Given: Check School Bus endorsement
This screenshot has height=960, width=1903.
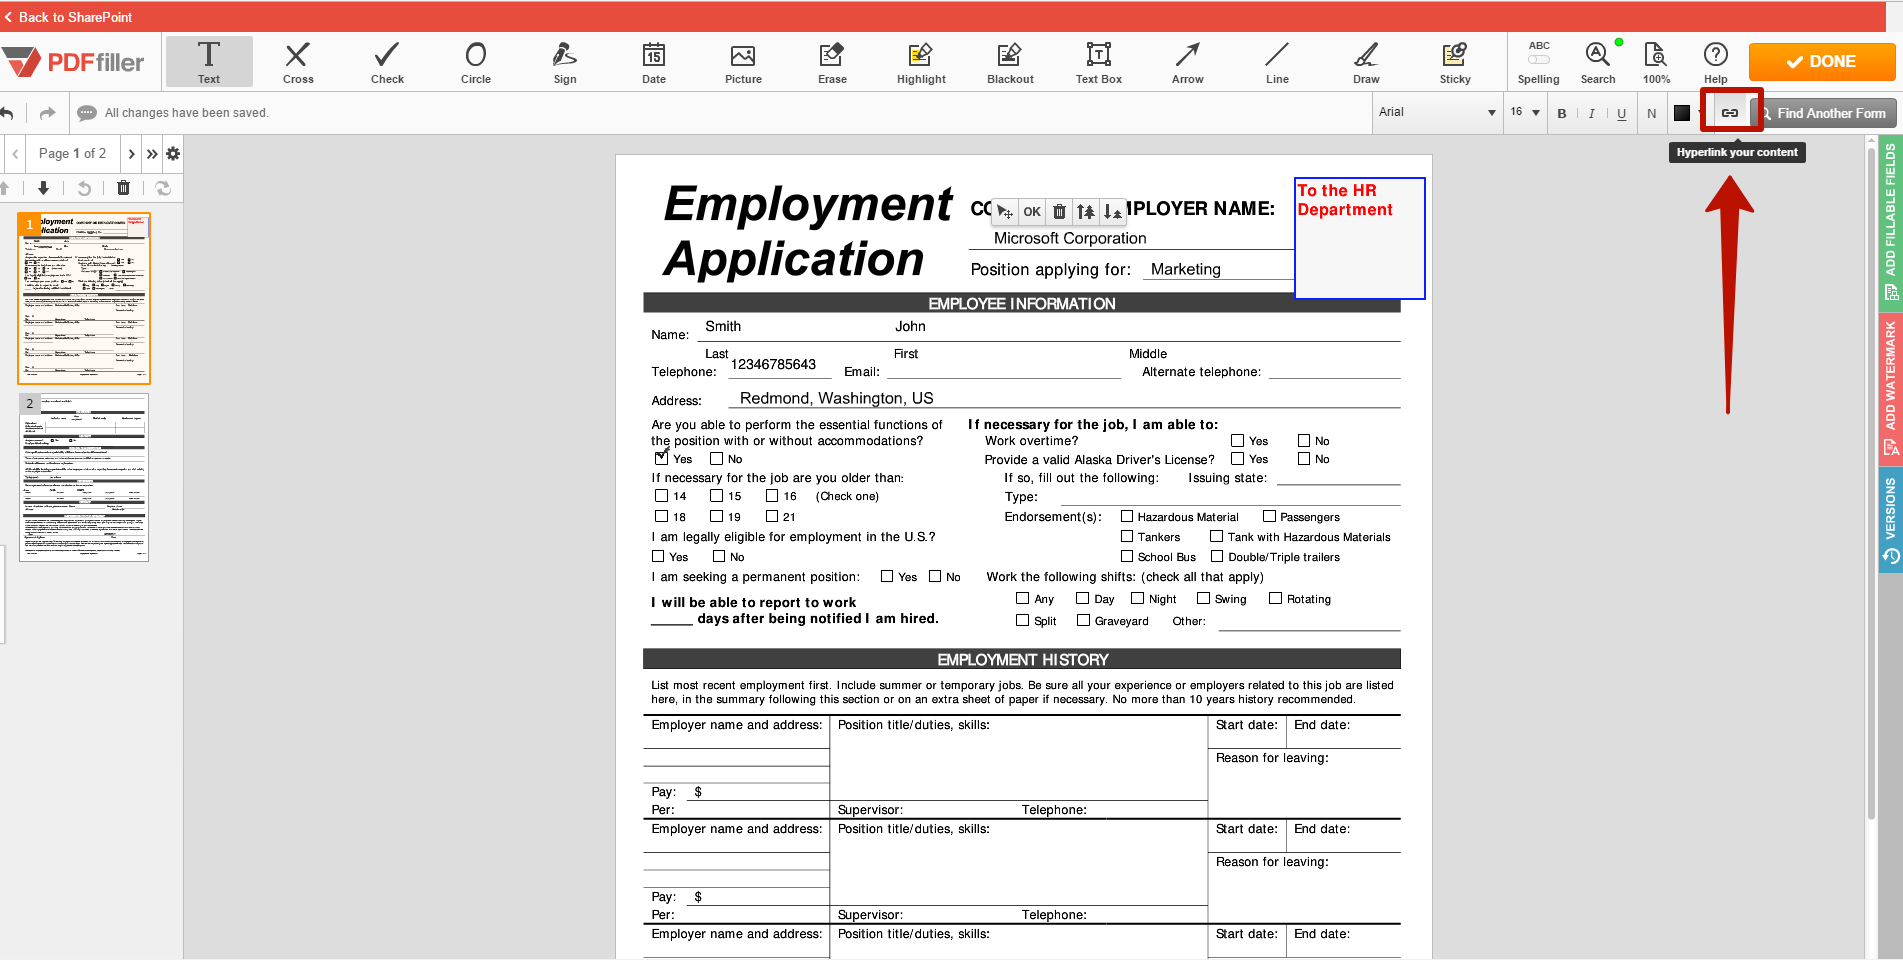Looking at the screenshot, I should pyautogui.click(x=1127, y=556).
